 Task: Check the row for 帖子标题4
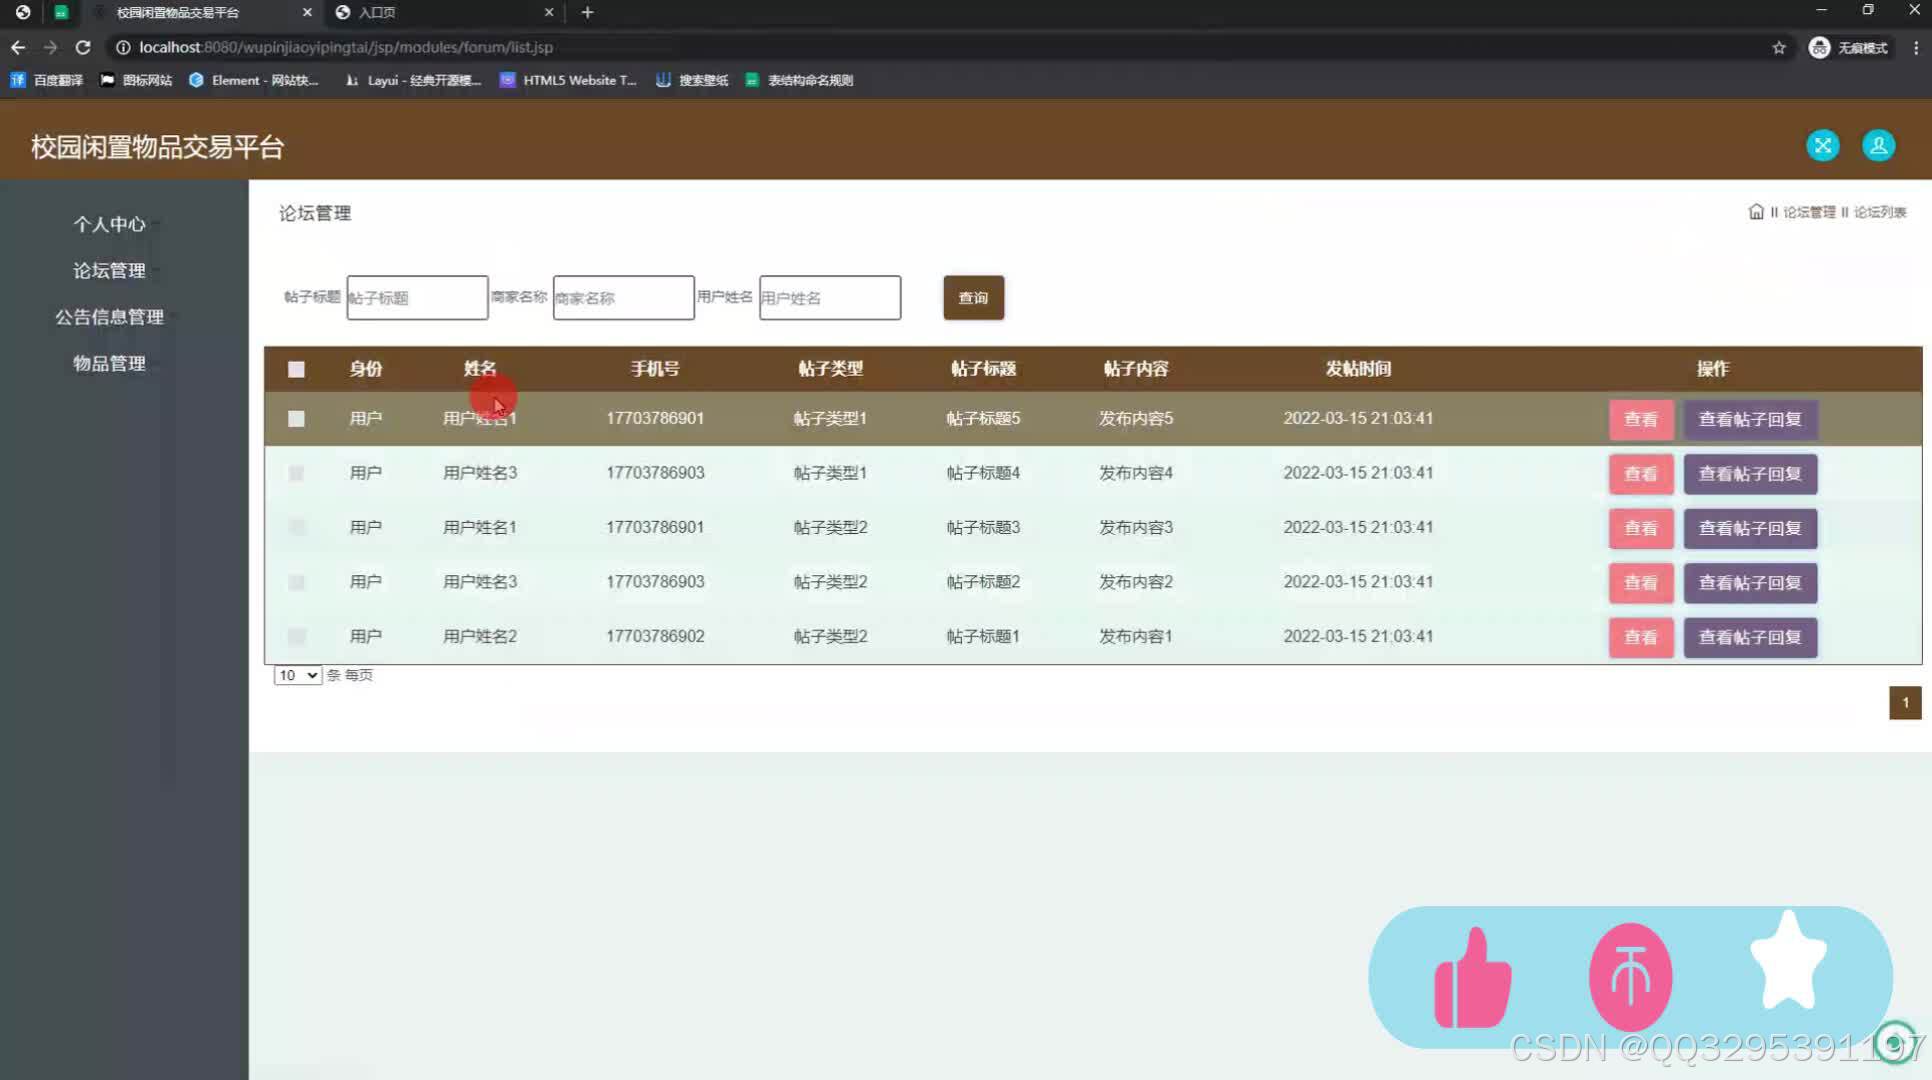click(296, 473)
